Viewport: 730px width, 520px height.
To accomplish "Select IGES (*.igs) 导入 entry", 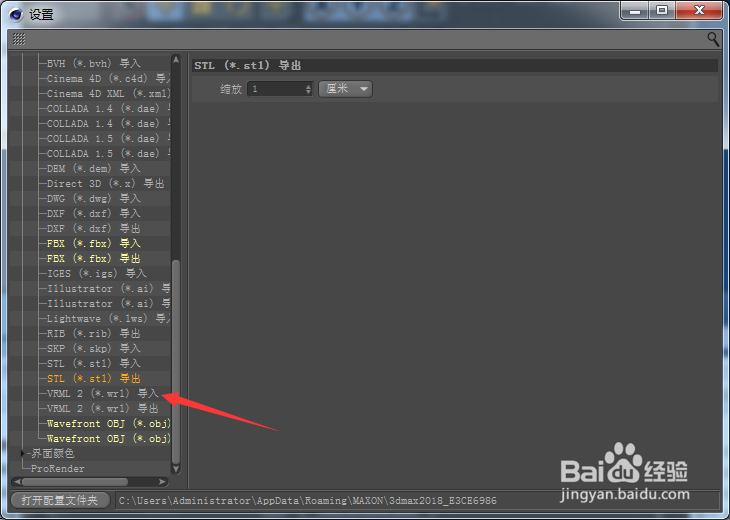I will pos(96,273).
